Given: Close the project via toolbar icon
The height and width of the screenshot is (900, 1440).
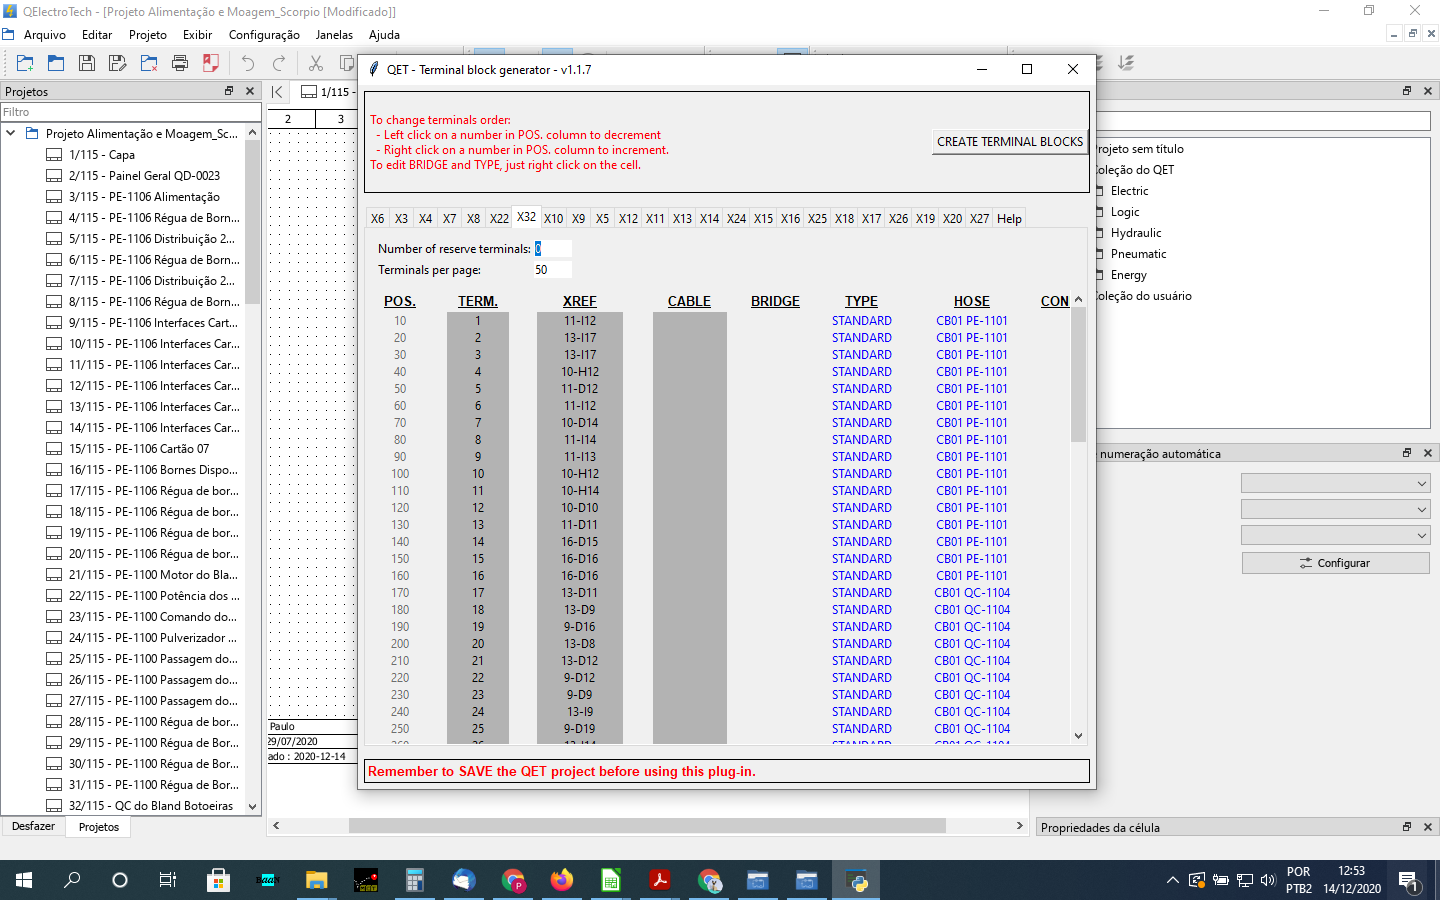Looking at the screenshot, I should [x=149, y=63].
